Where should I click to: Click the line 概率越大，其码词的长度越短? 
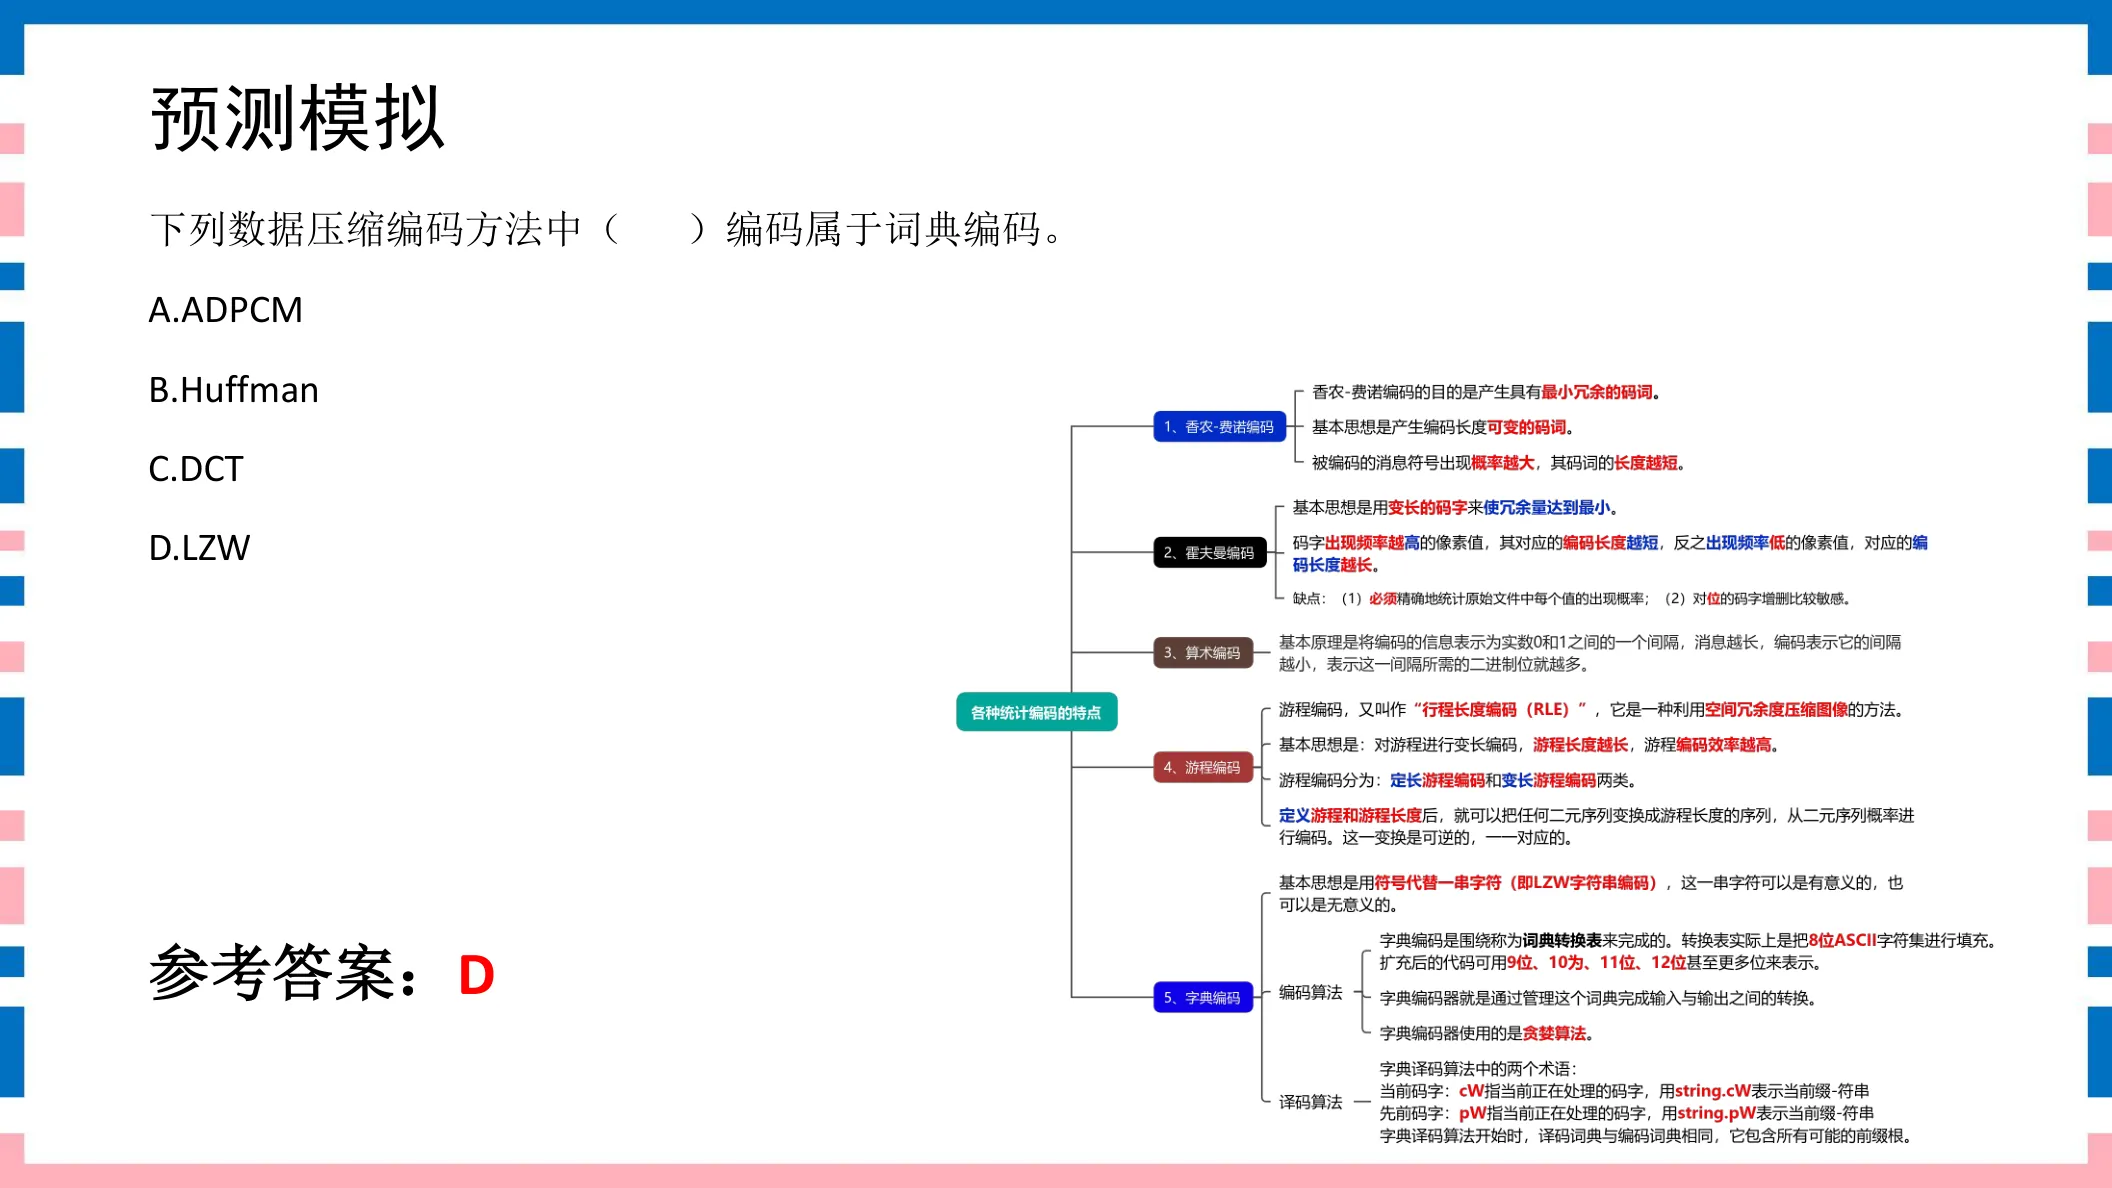tap(1499, 462)
